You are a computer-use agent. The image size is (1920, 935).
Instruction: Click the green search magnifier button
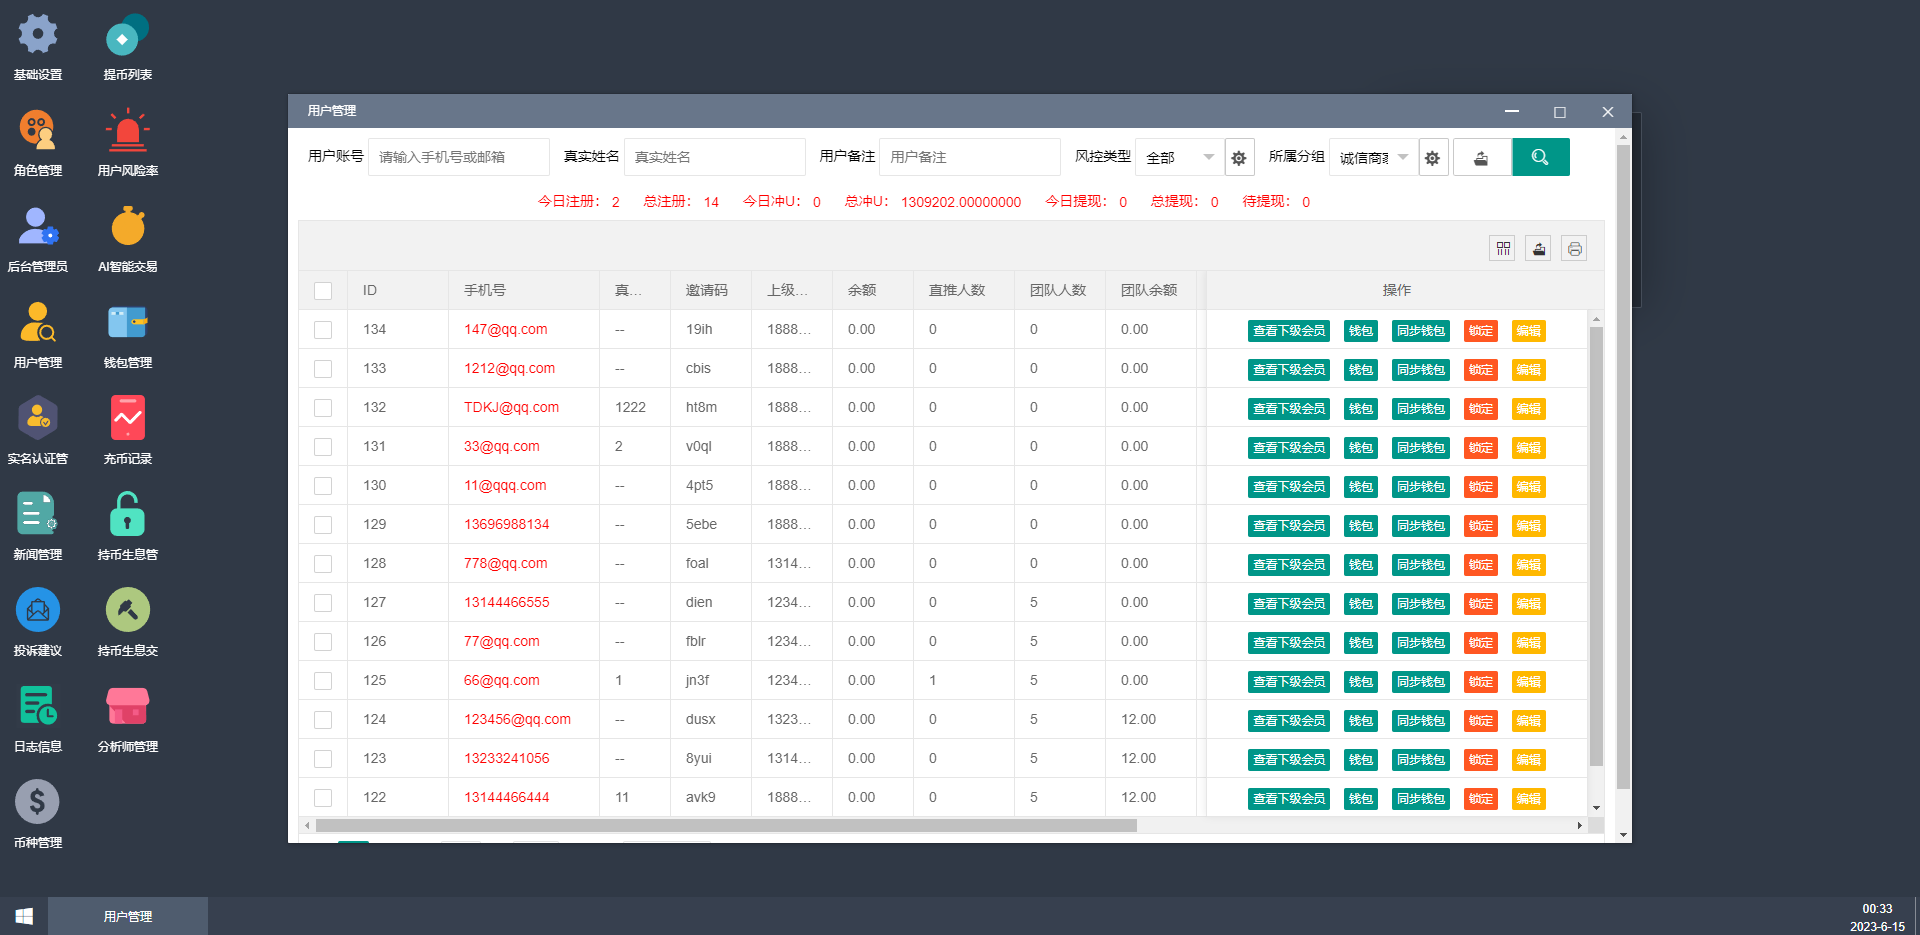tap(1540, 157)
